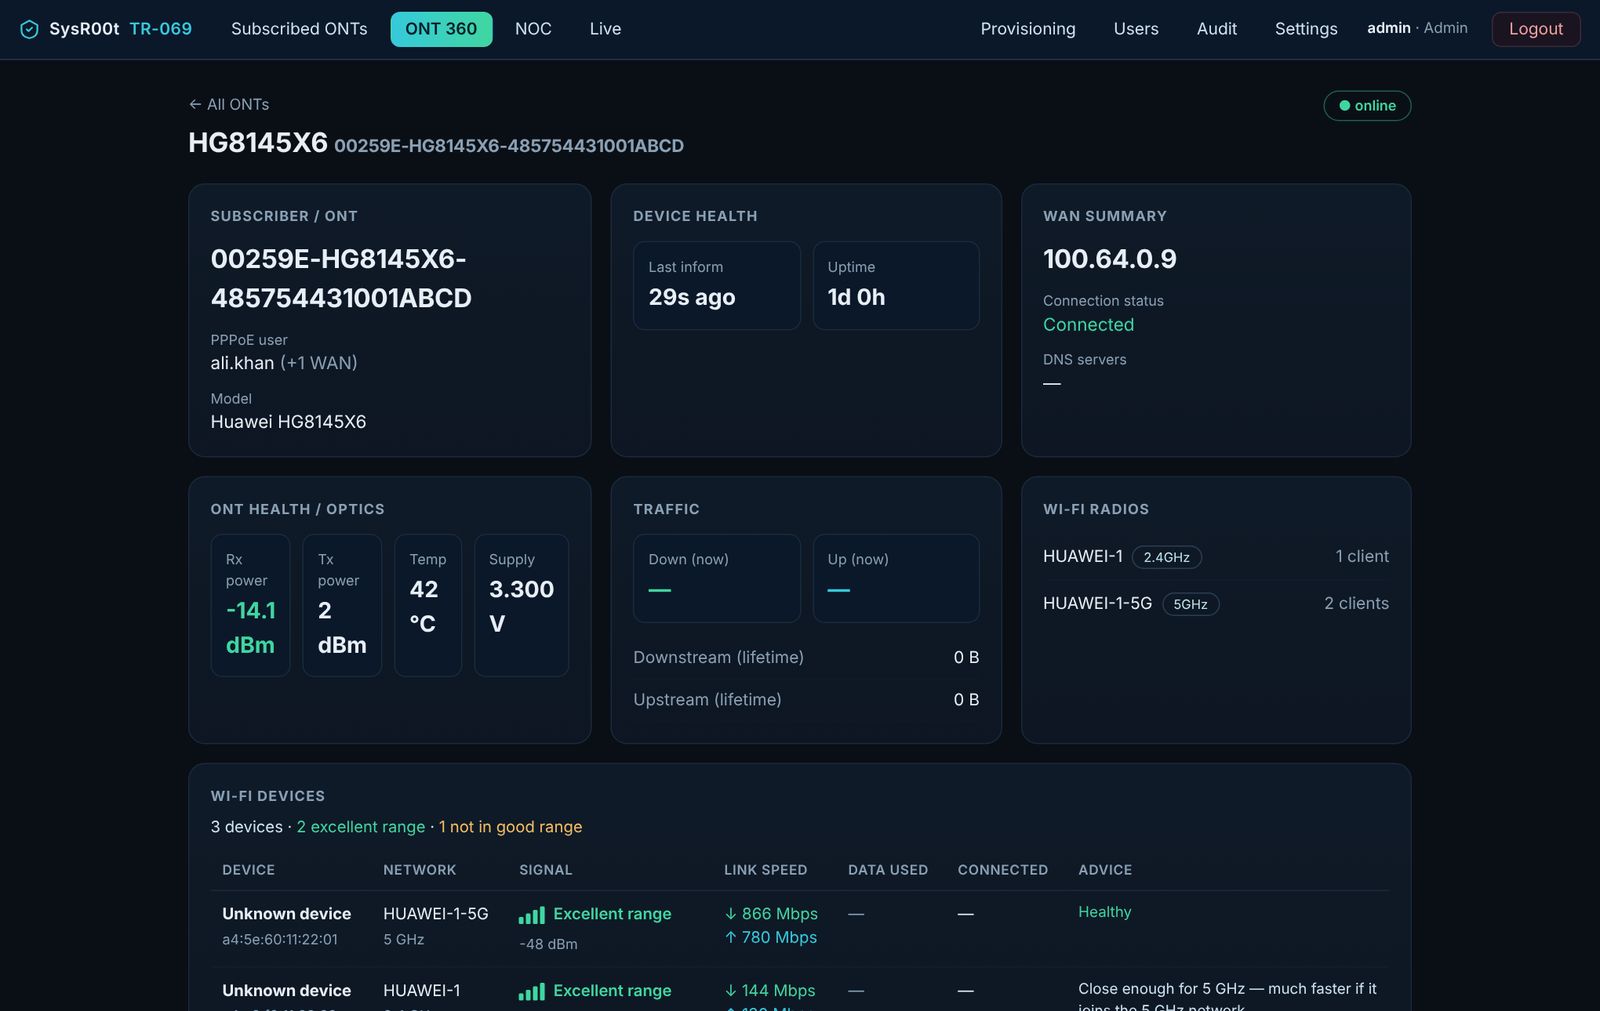Click the SIGNAL column header
This screenshot has height=1011, width=1600.
[546, 870]
